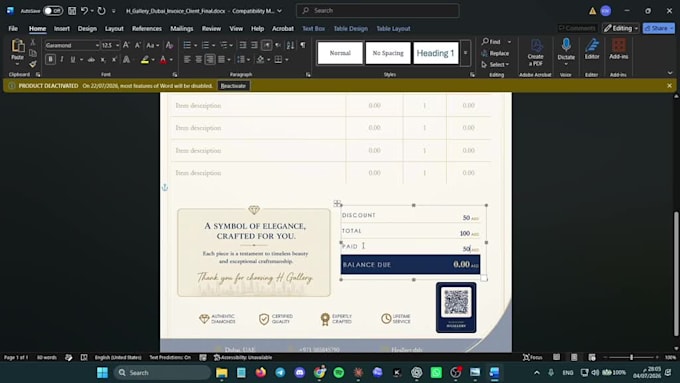This screenshot has height=383, width=680.
Task: Open the Garamond font name dropdown
Action: point(97,45)
